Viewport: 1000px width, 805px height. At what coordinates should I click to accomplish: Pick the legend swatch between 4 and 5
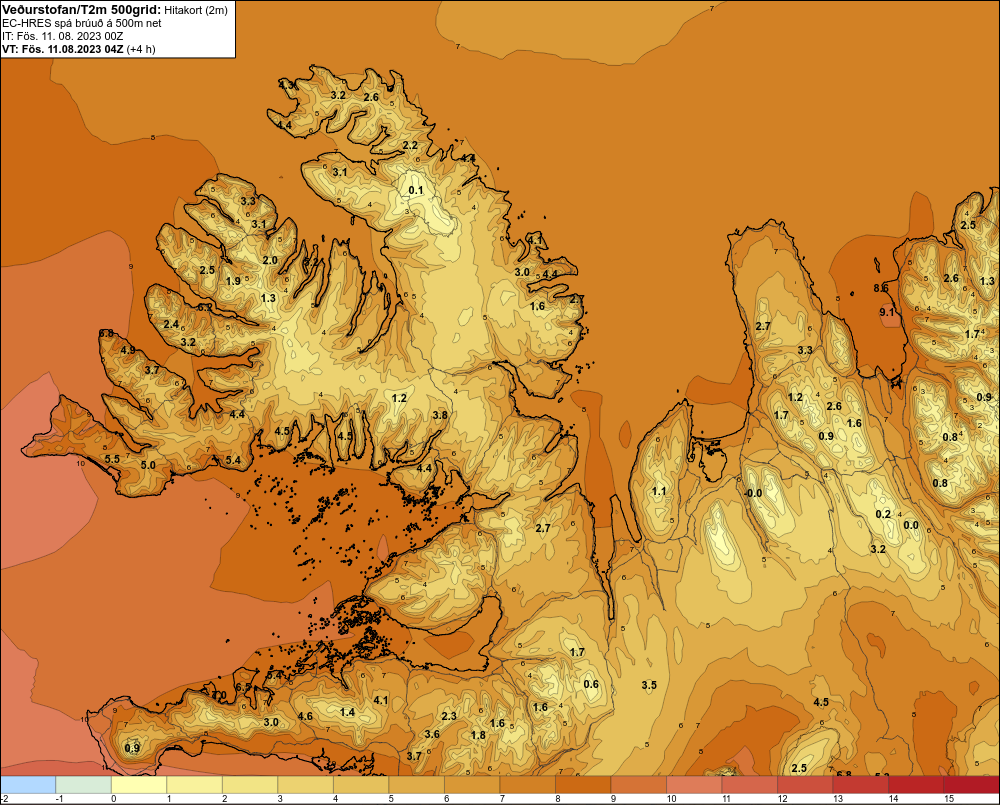pos(361,784)
